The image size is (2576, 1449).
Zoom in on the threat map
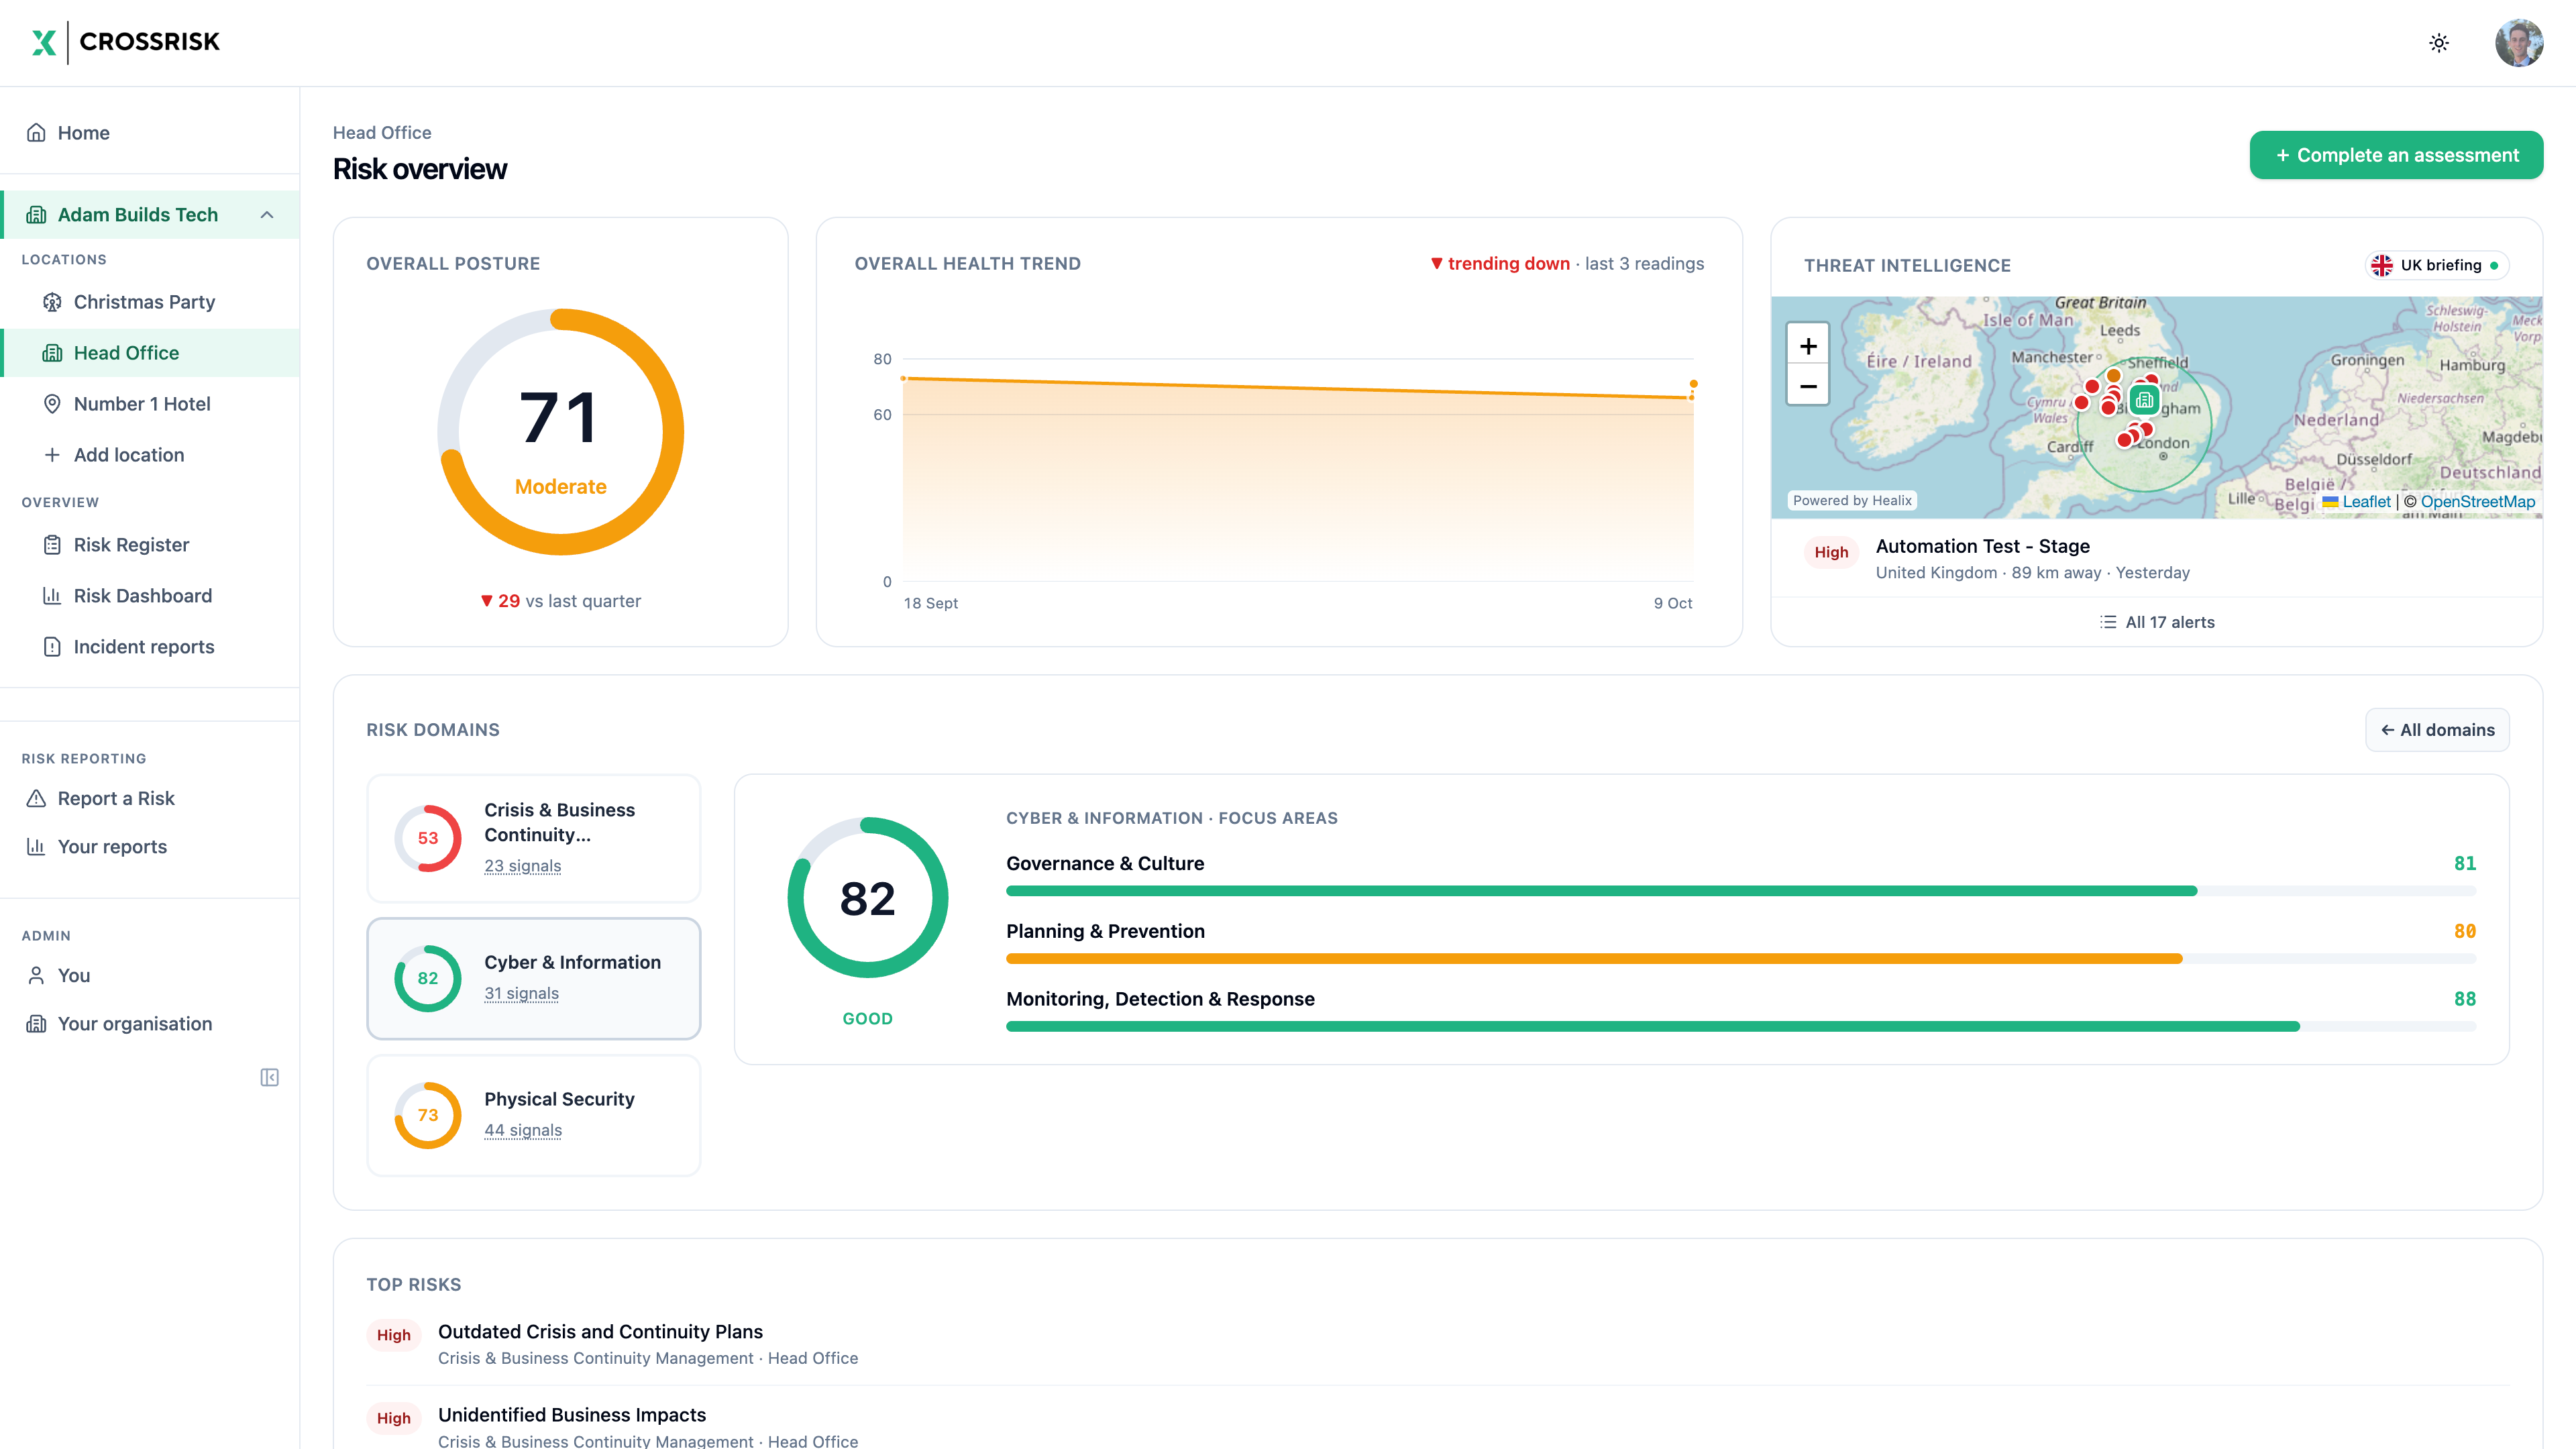pos(1808,346)
